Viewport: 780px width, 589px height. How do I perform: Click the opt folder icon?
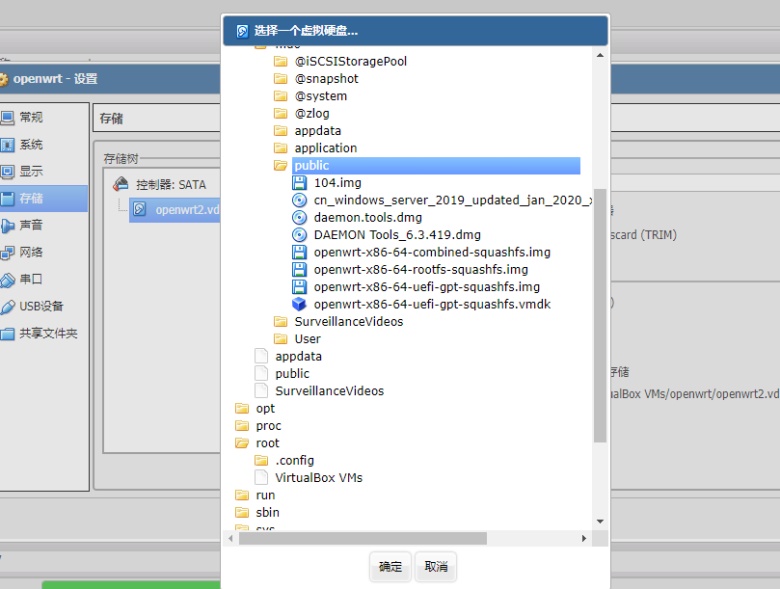pyautogui.click(x=242, y=408)
